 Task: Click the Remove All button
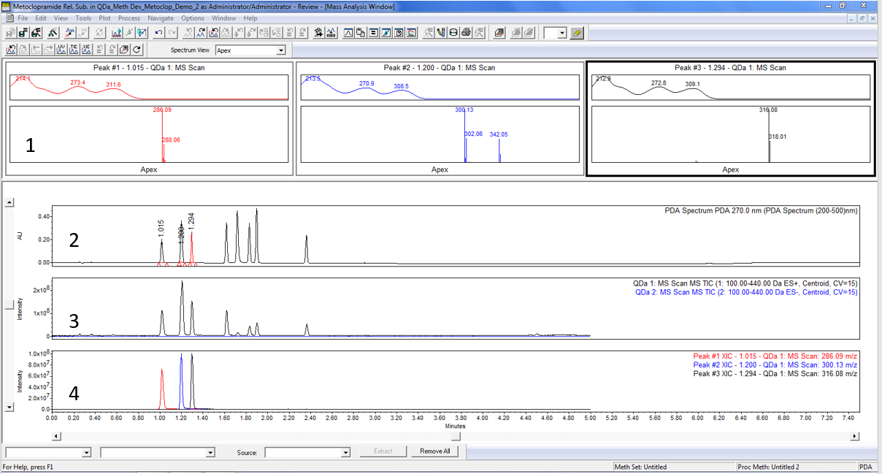click(x=435, y=451)
